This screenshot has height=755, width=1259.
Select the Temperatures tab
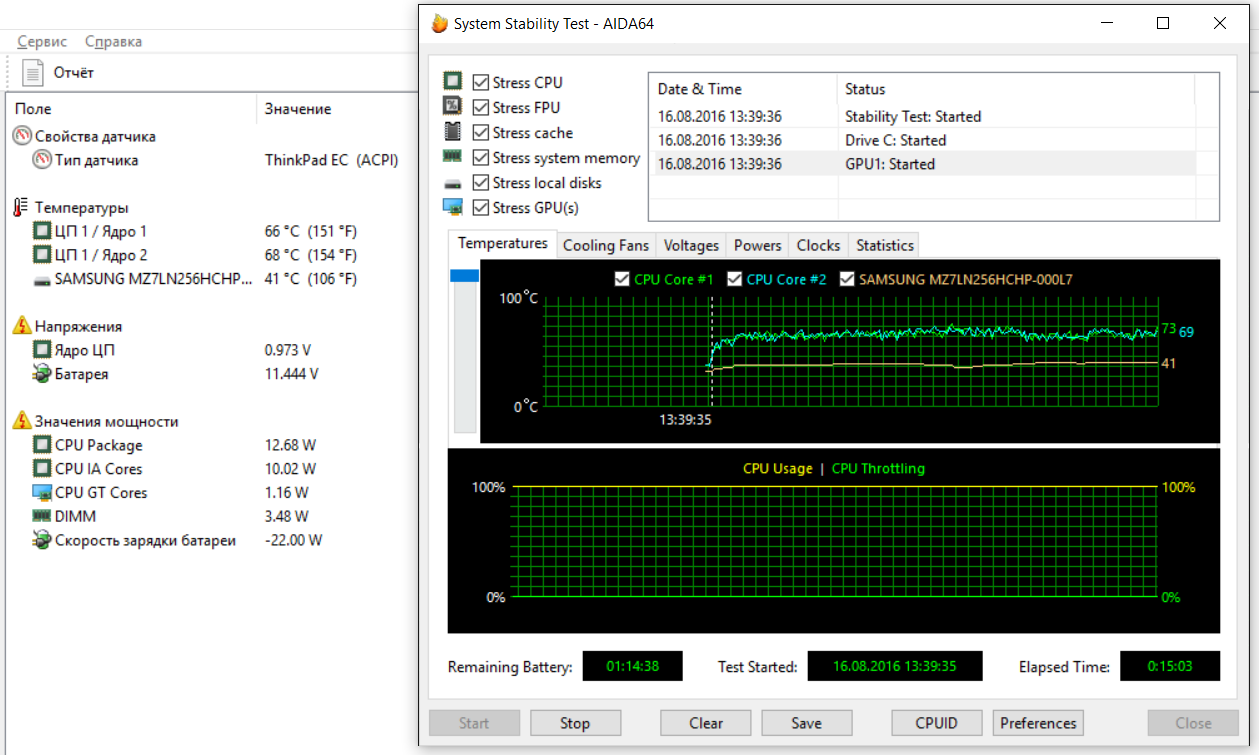[x=503, y=243]
